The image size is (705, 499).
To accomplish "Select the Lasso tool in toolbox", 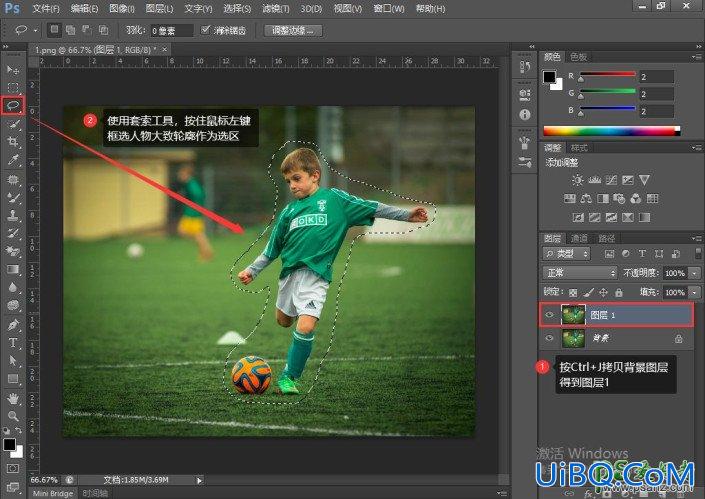I will click(x=13, y=105).
